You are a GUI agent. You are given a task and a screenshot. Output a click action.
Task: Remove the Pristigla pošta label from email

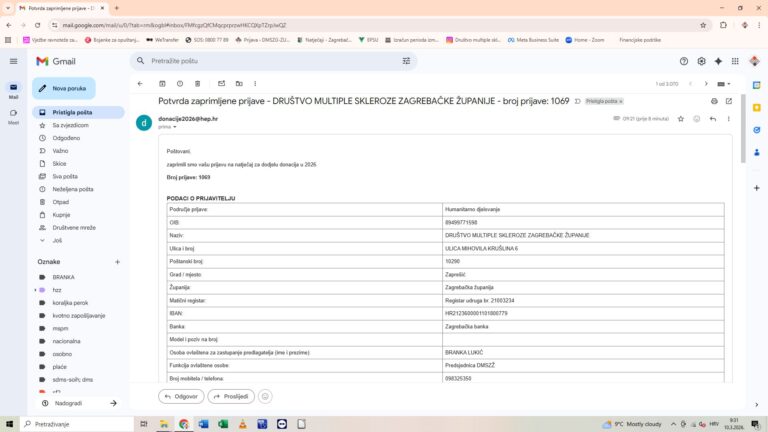(x=621, y=101)
